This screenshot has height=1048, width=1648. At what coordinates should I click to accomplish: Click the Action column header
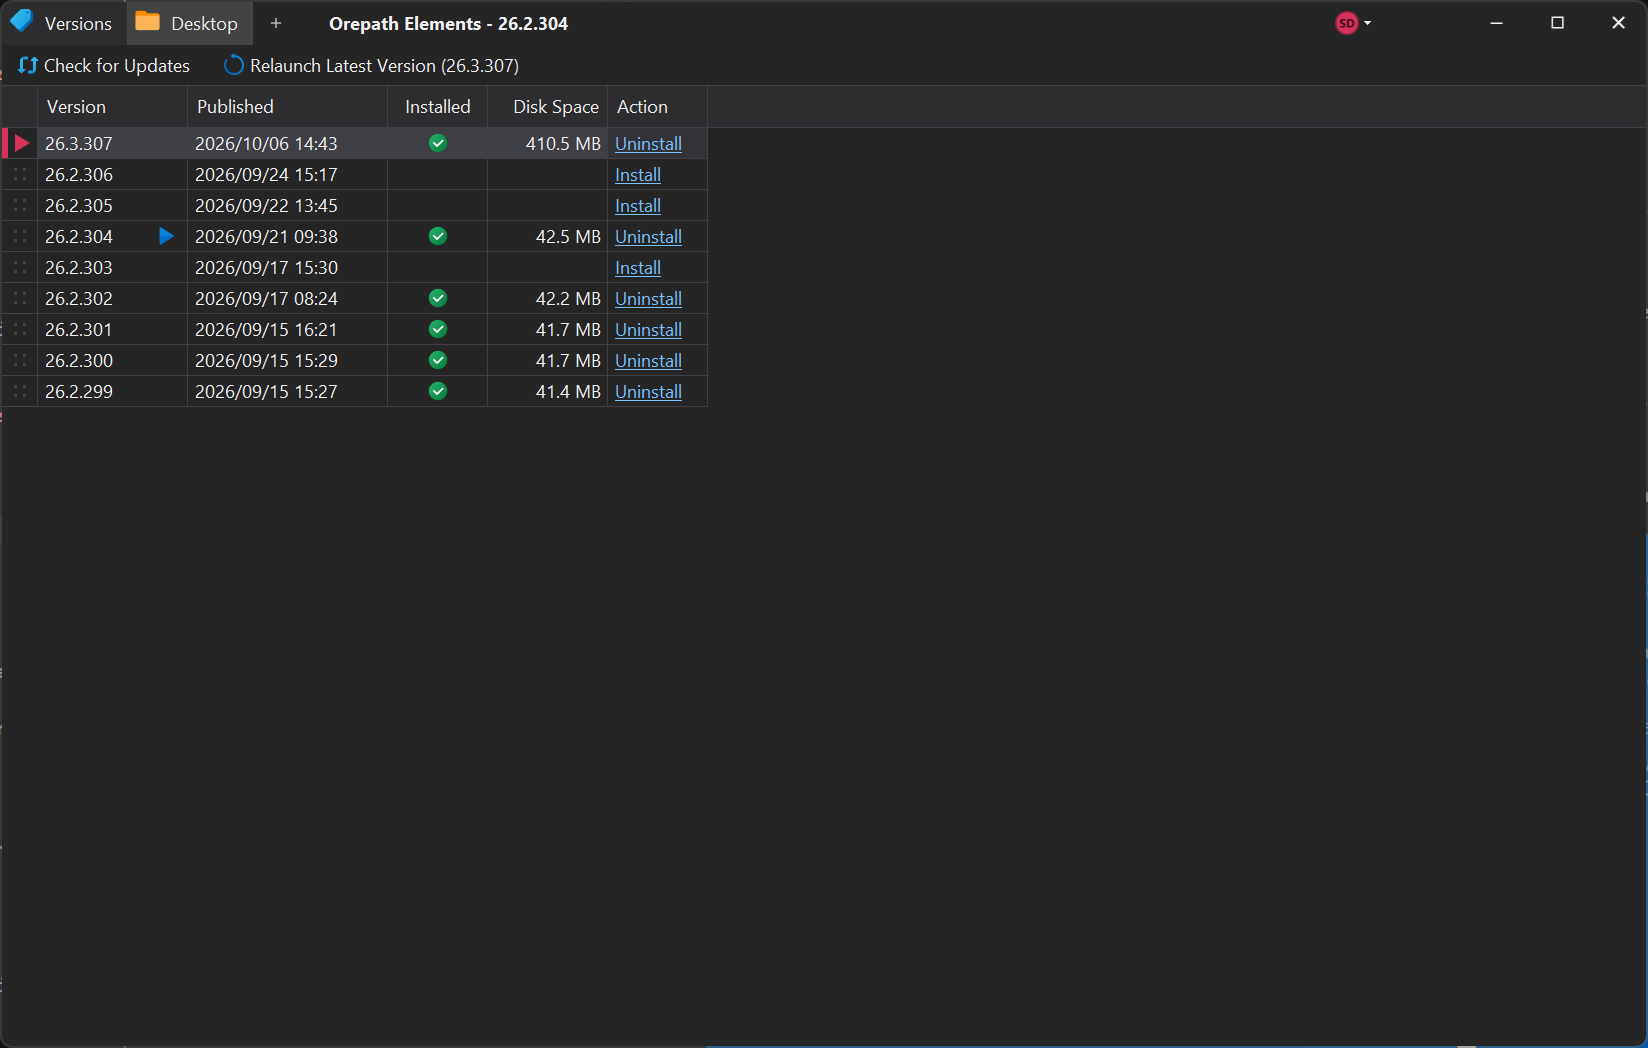coord(657,106)
